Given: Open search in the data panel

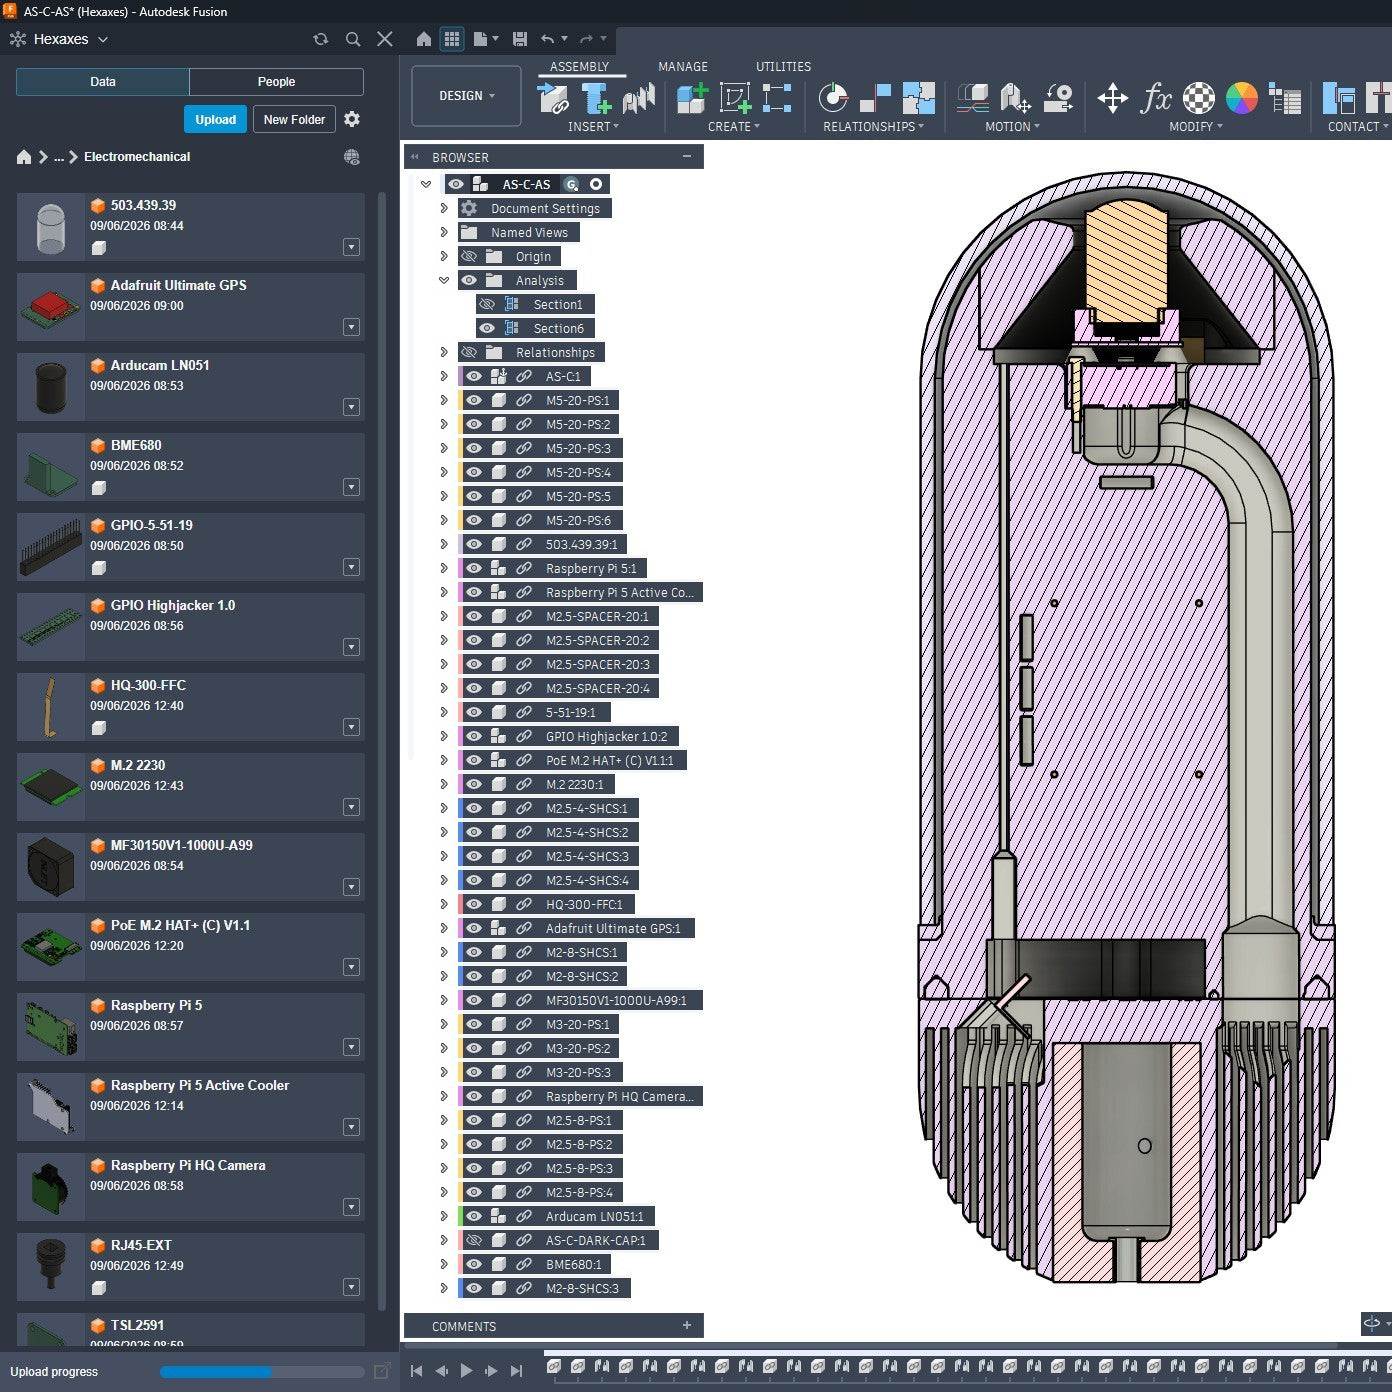Looking at the screenshot, I should (x=353, y=39).
